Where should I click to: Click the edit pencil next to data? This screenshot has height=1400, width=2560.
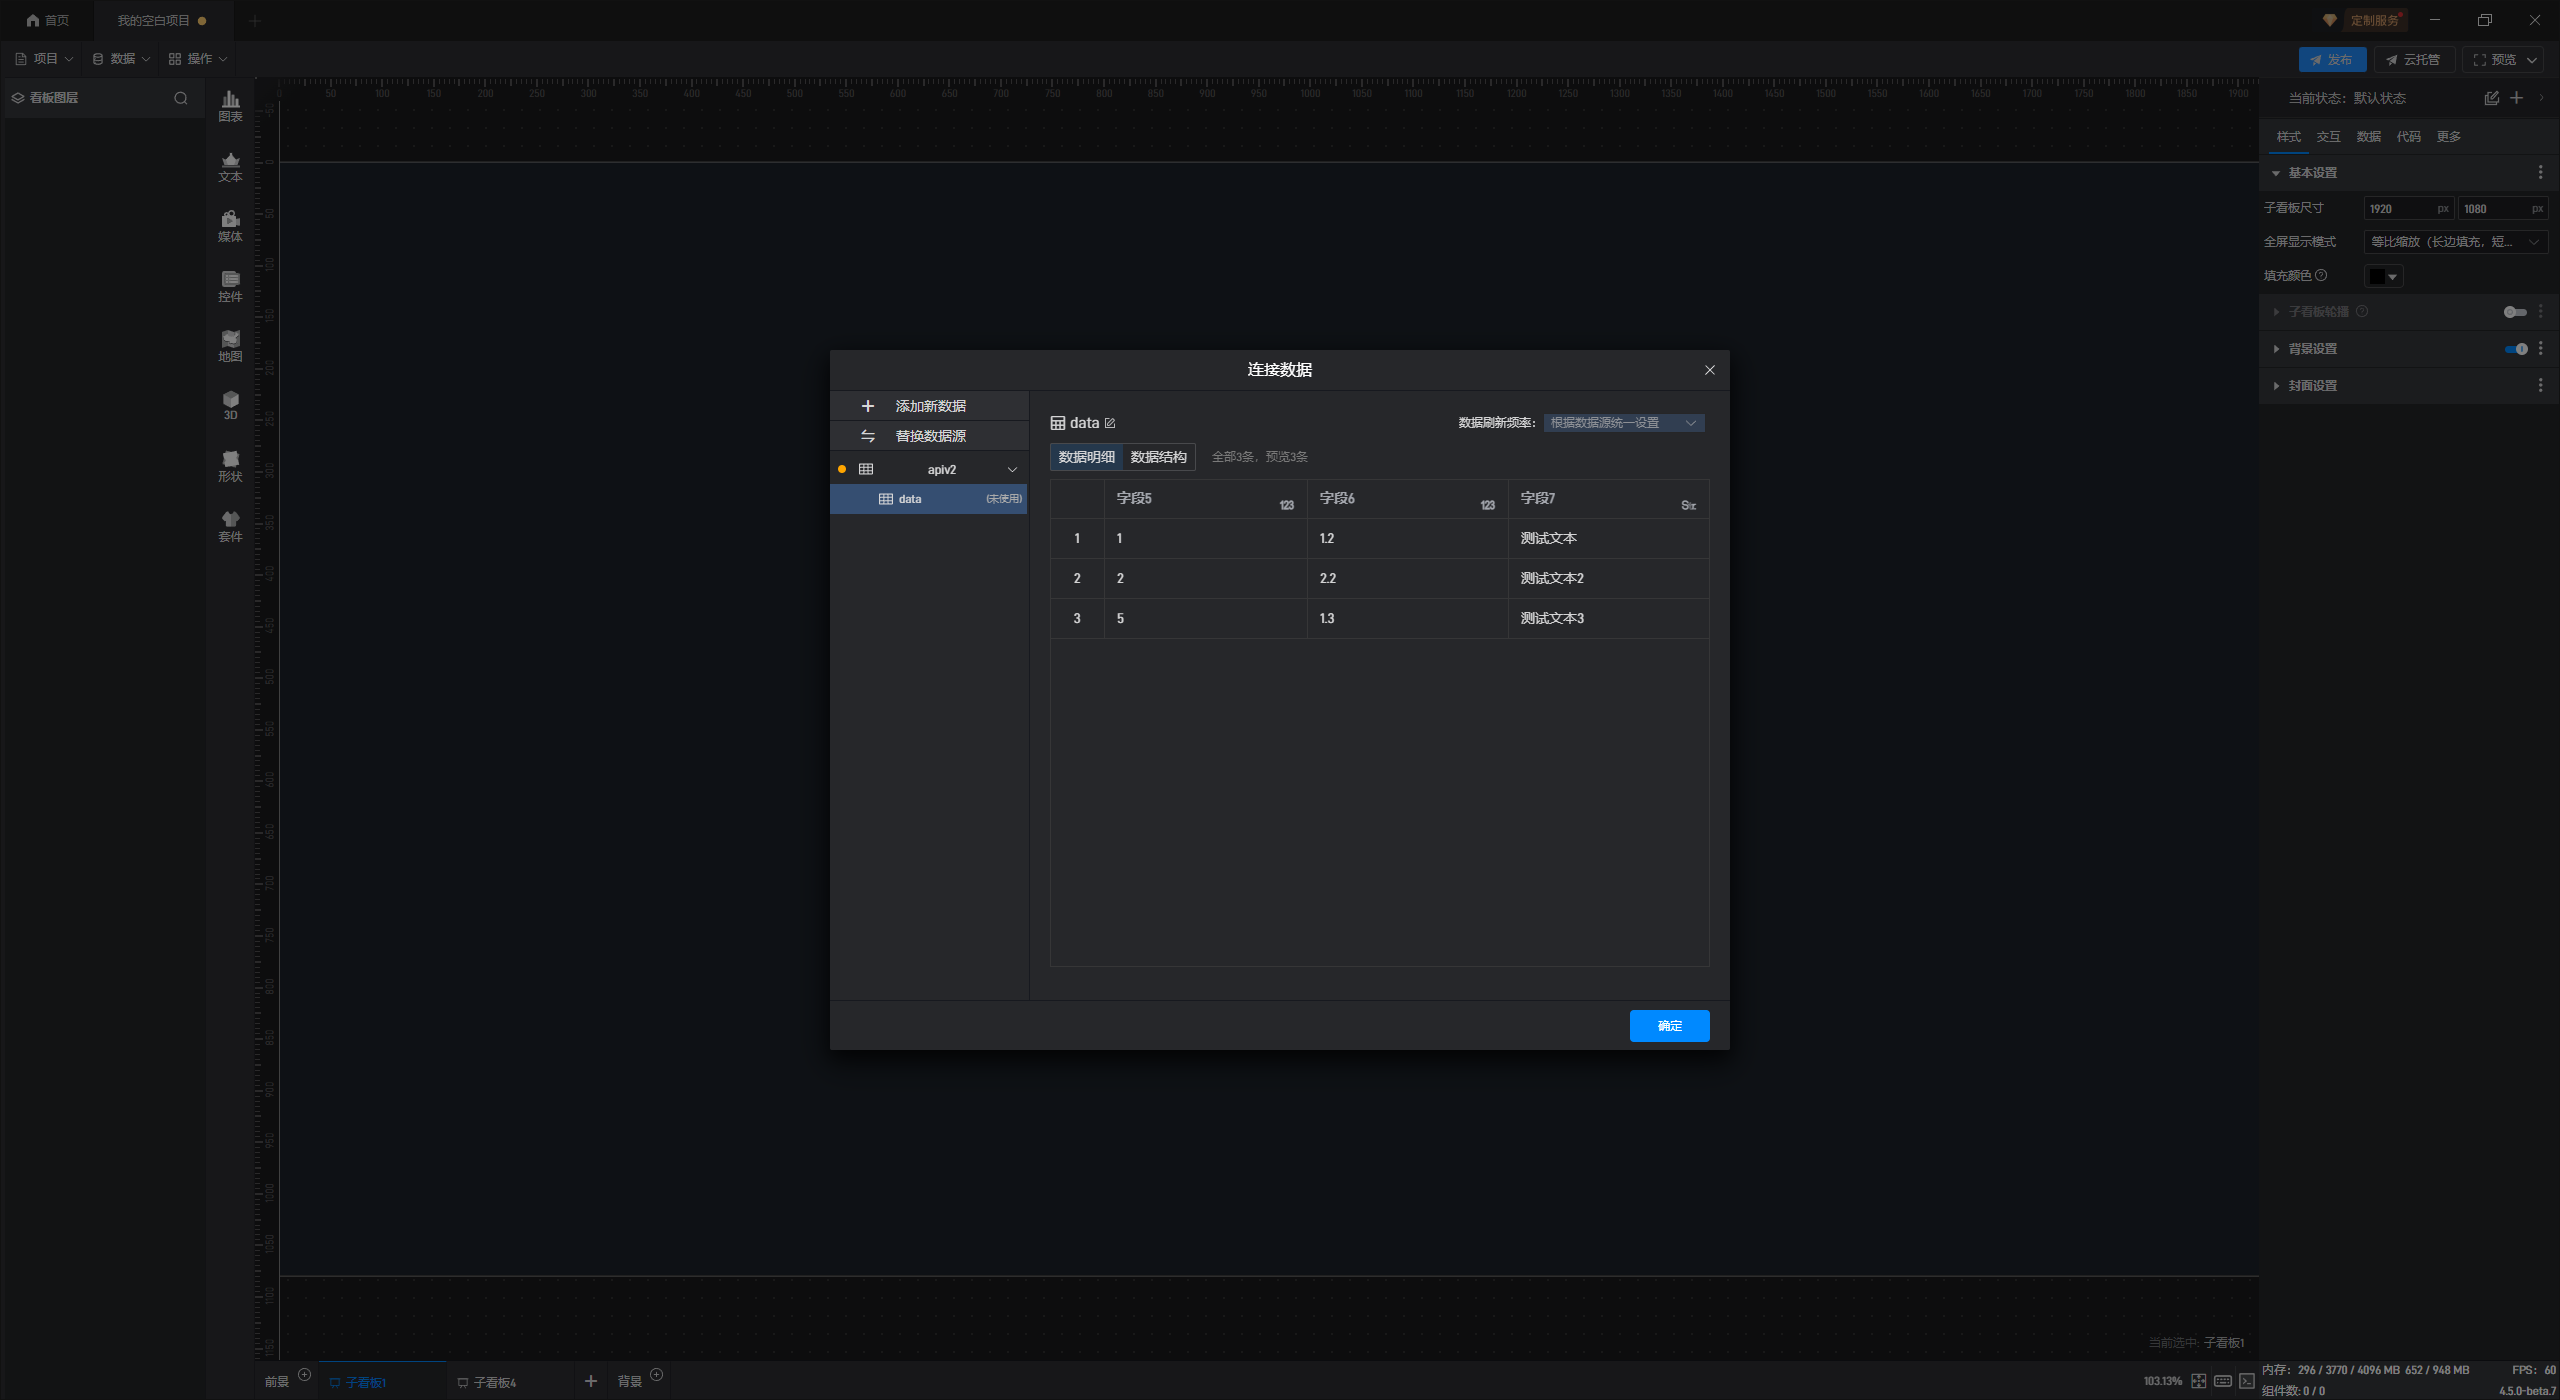(1110, 423)
